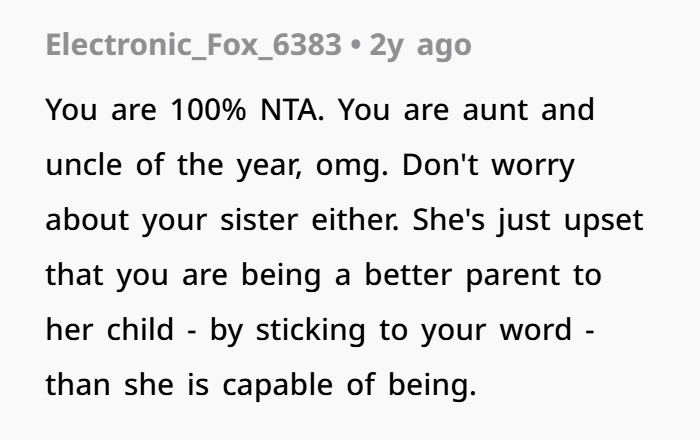
Task: Click the "100%" text in the comment
Action: point(208,109)
